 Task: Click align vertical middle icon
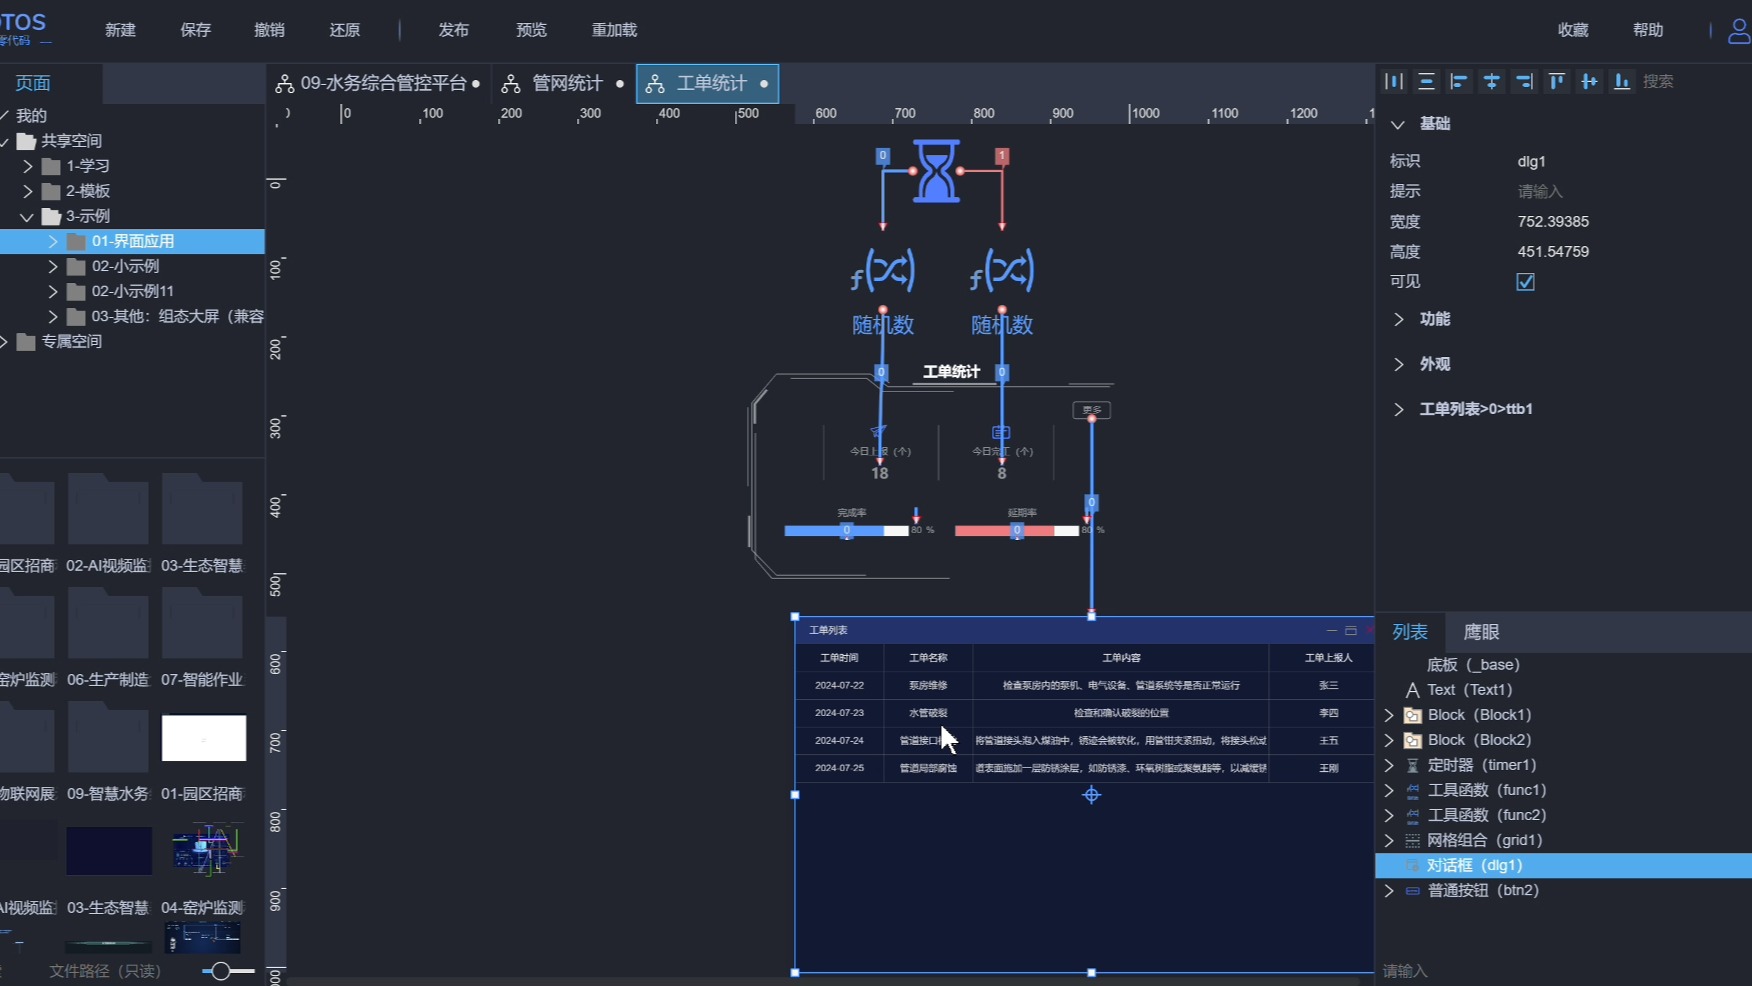1589,81
